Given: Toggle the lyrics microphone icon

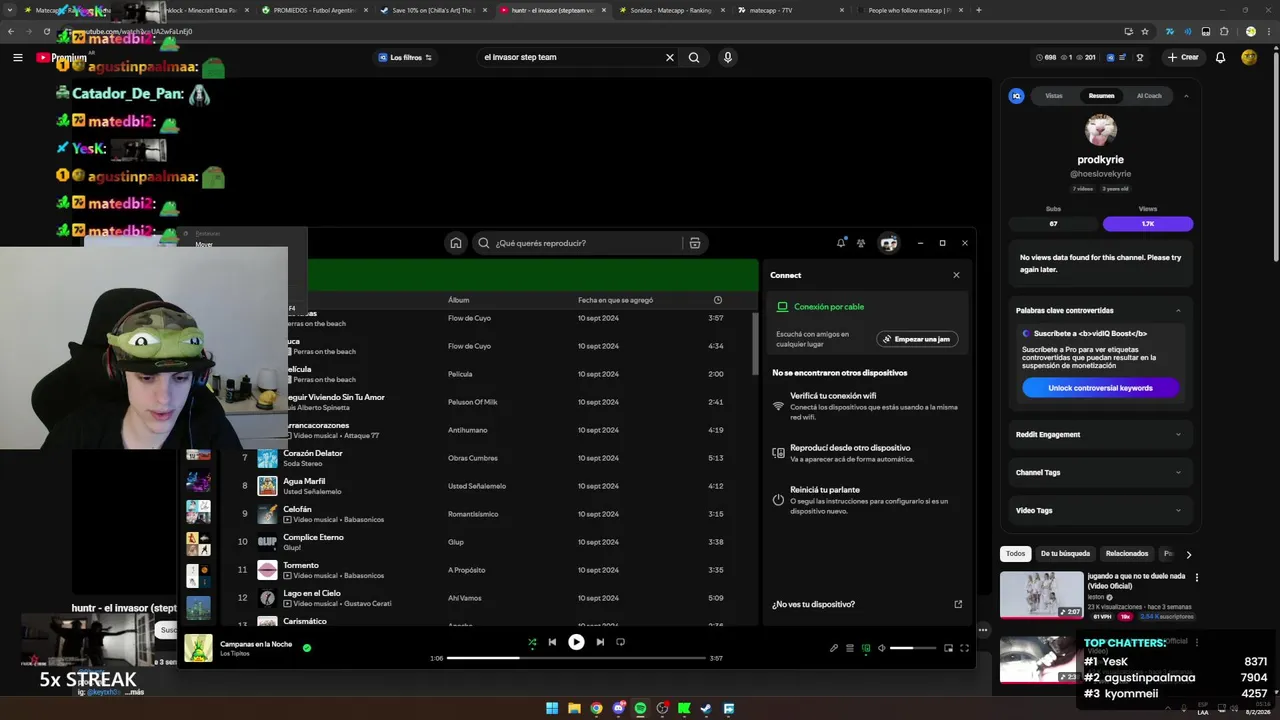Looking at the screenshot, I should tap(834, 648).
